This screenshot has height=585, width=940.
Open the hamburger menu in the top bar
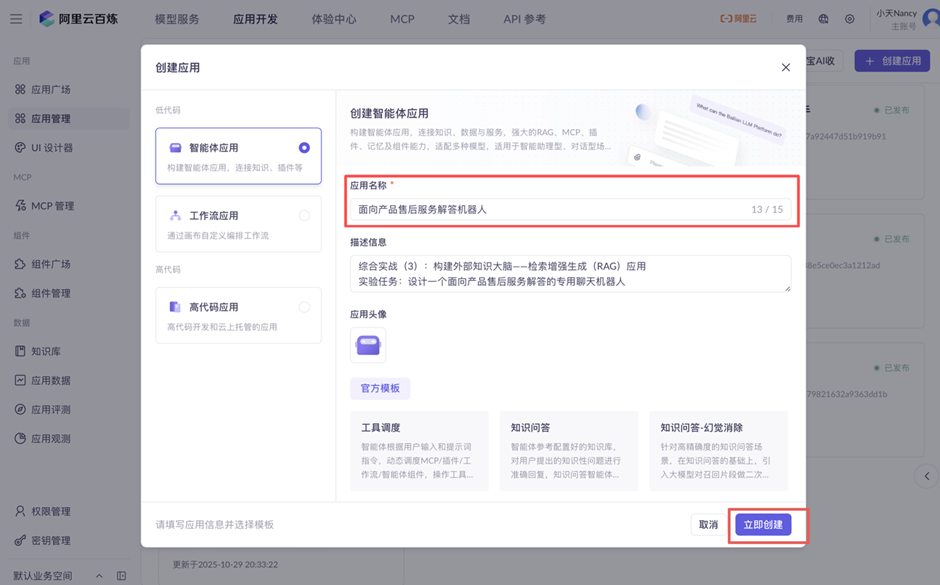pos(16,19)
